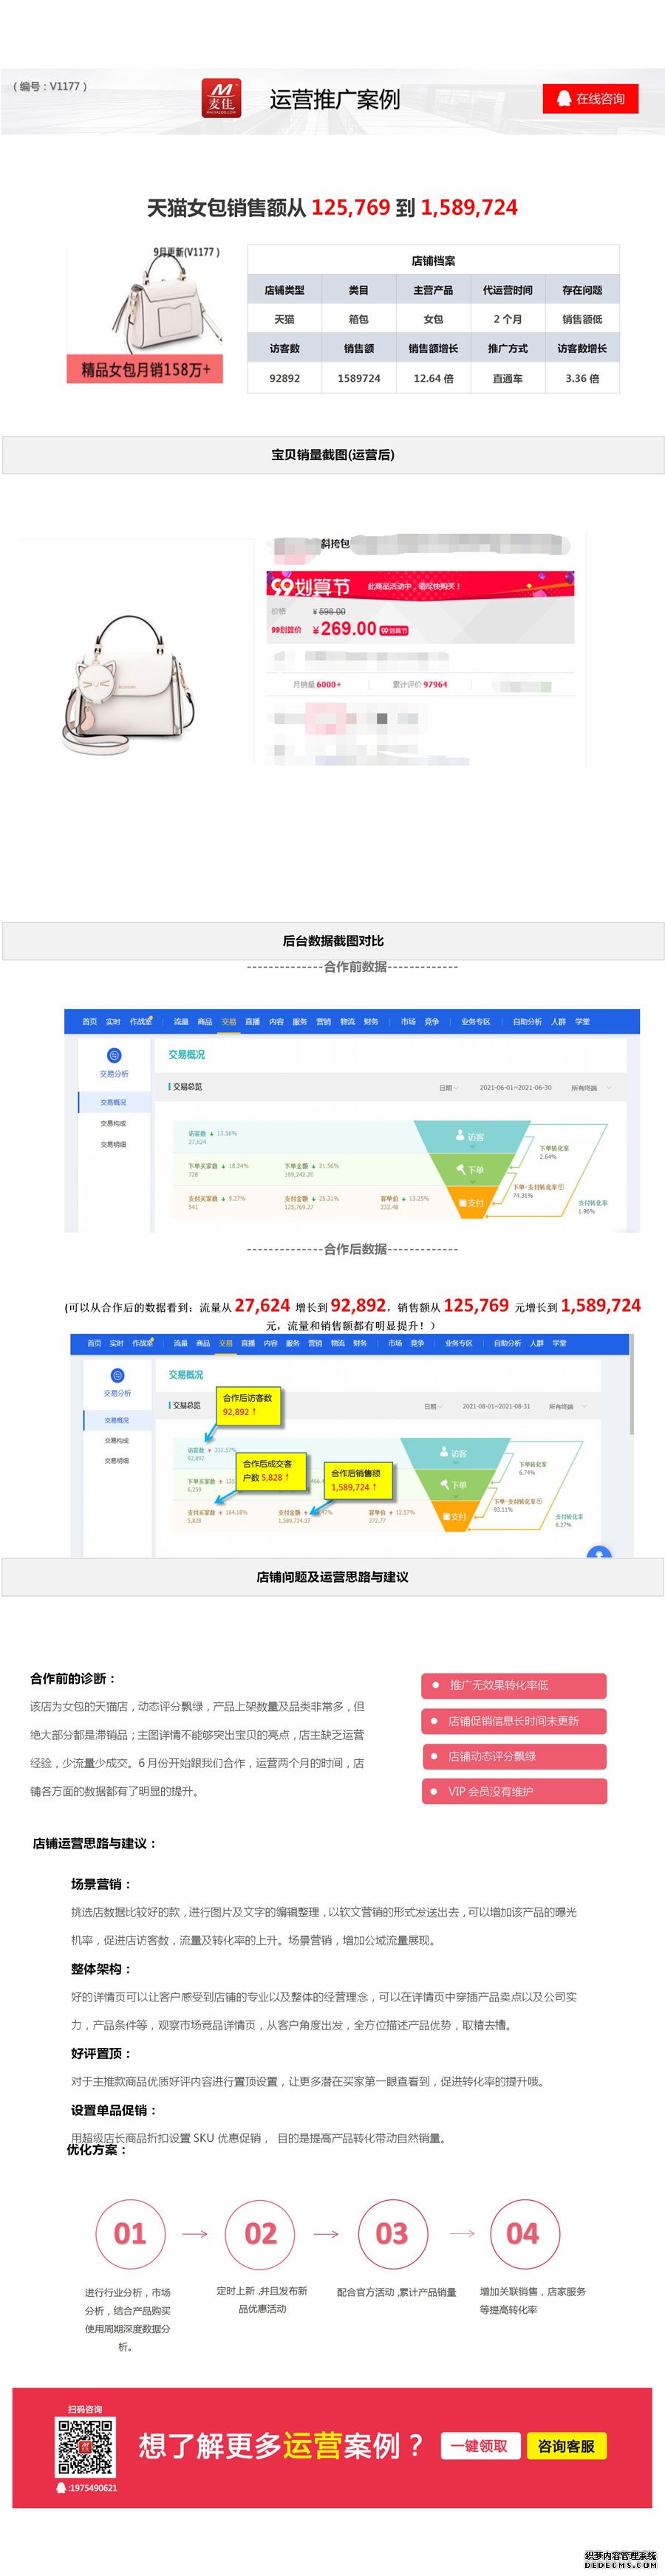Open 交易 tab in the before-cooperation screenshot
Viewport: 665px width, 2576px height.
(x=229, y=1022)
